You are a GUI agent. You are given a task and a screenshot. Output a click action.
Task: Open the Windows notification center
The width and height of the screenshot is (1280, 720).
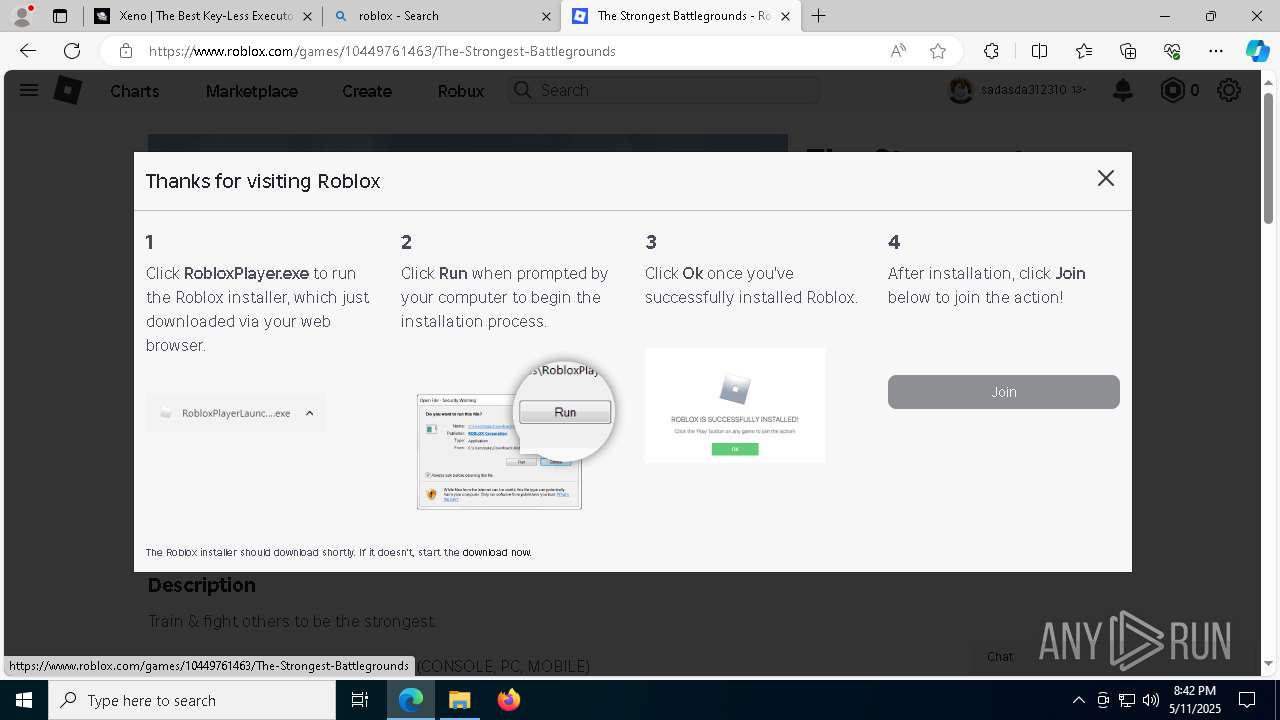pos(1247,700)
